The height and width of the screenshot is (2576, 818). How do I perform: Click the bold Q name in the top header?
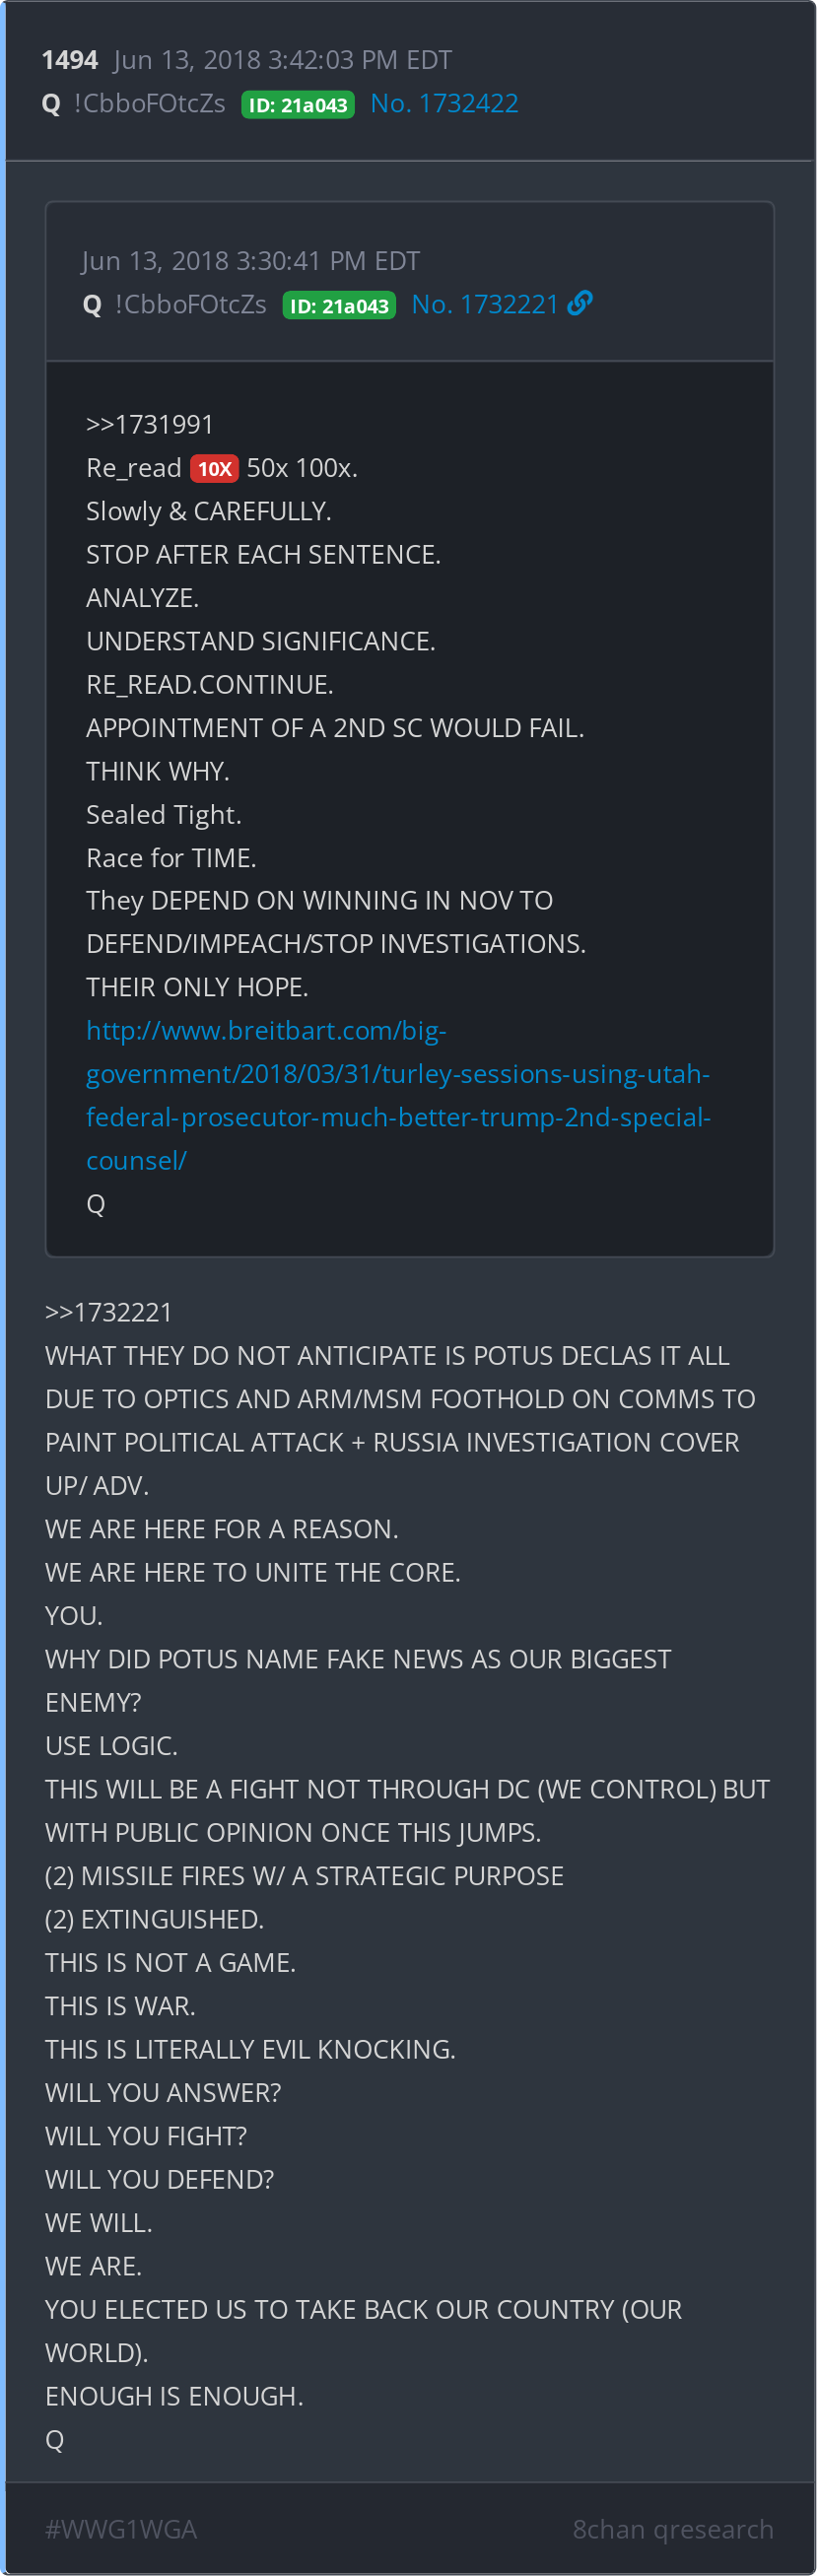click(x=52, y=104)
